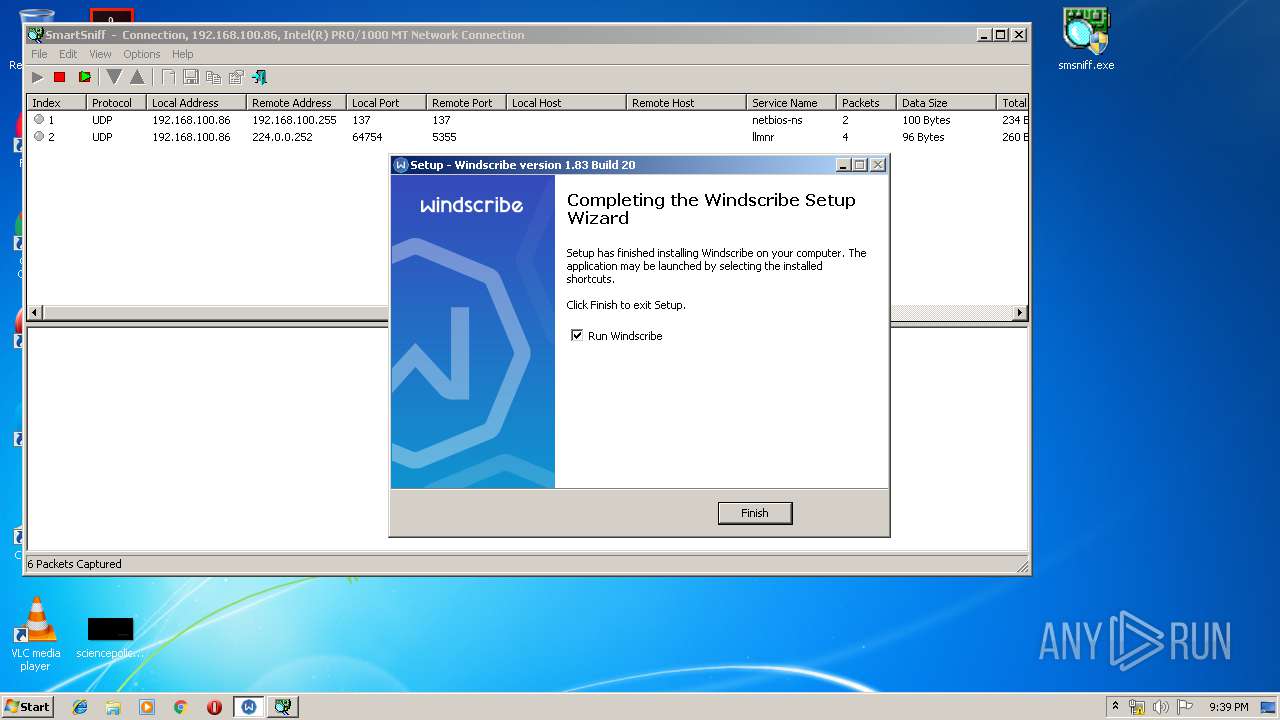Sort by the Remote Address column header

click(296, 103)
